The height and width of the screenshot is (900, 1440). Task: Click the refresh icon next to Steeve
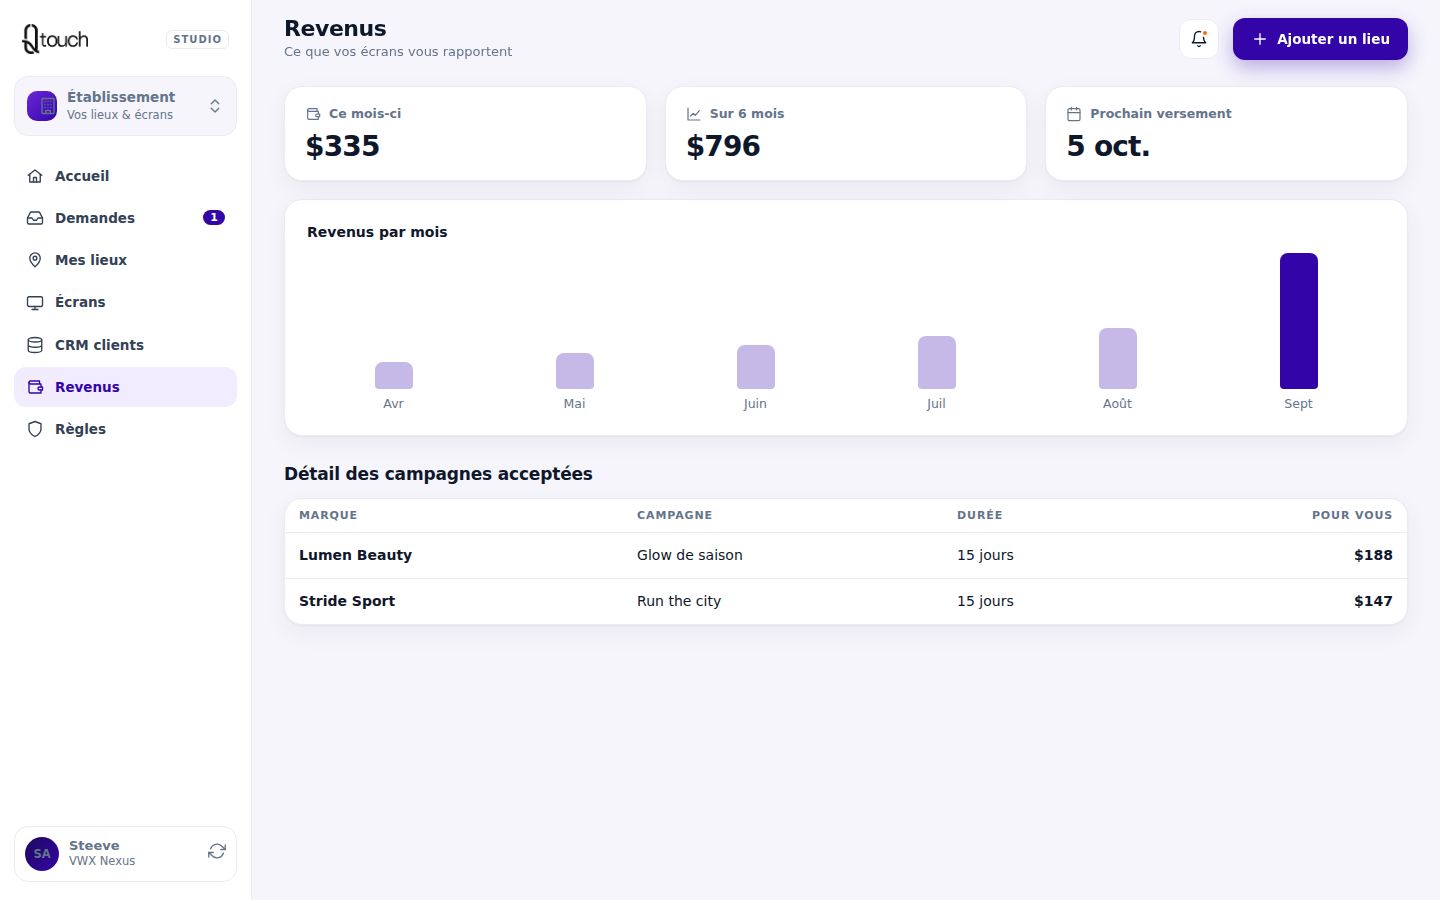coord(217,852)
